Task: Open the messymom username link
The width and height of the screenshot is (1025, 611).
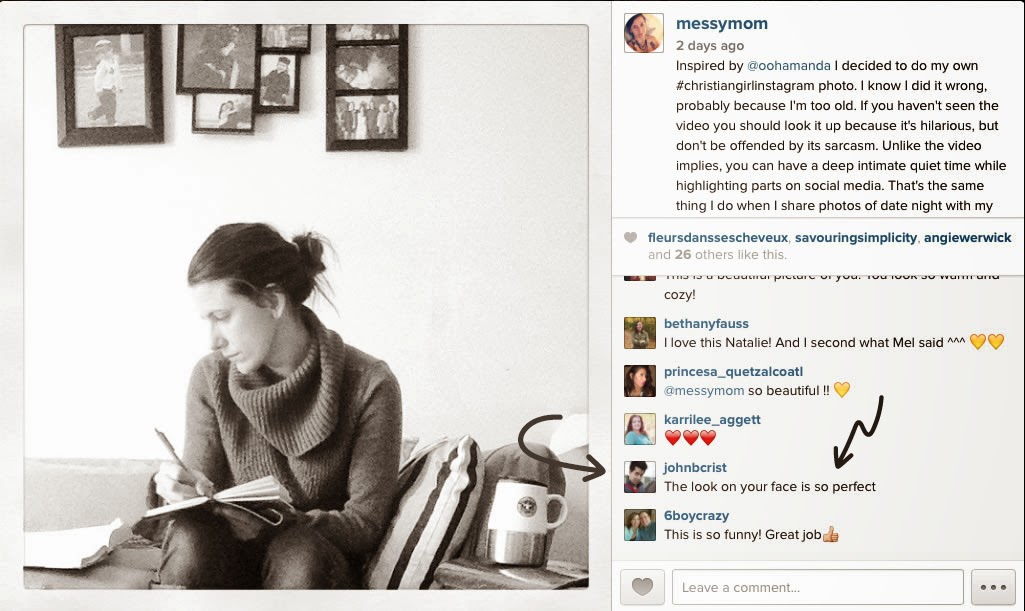Action: point(722,24)
